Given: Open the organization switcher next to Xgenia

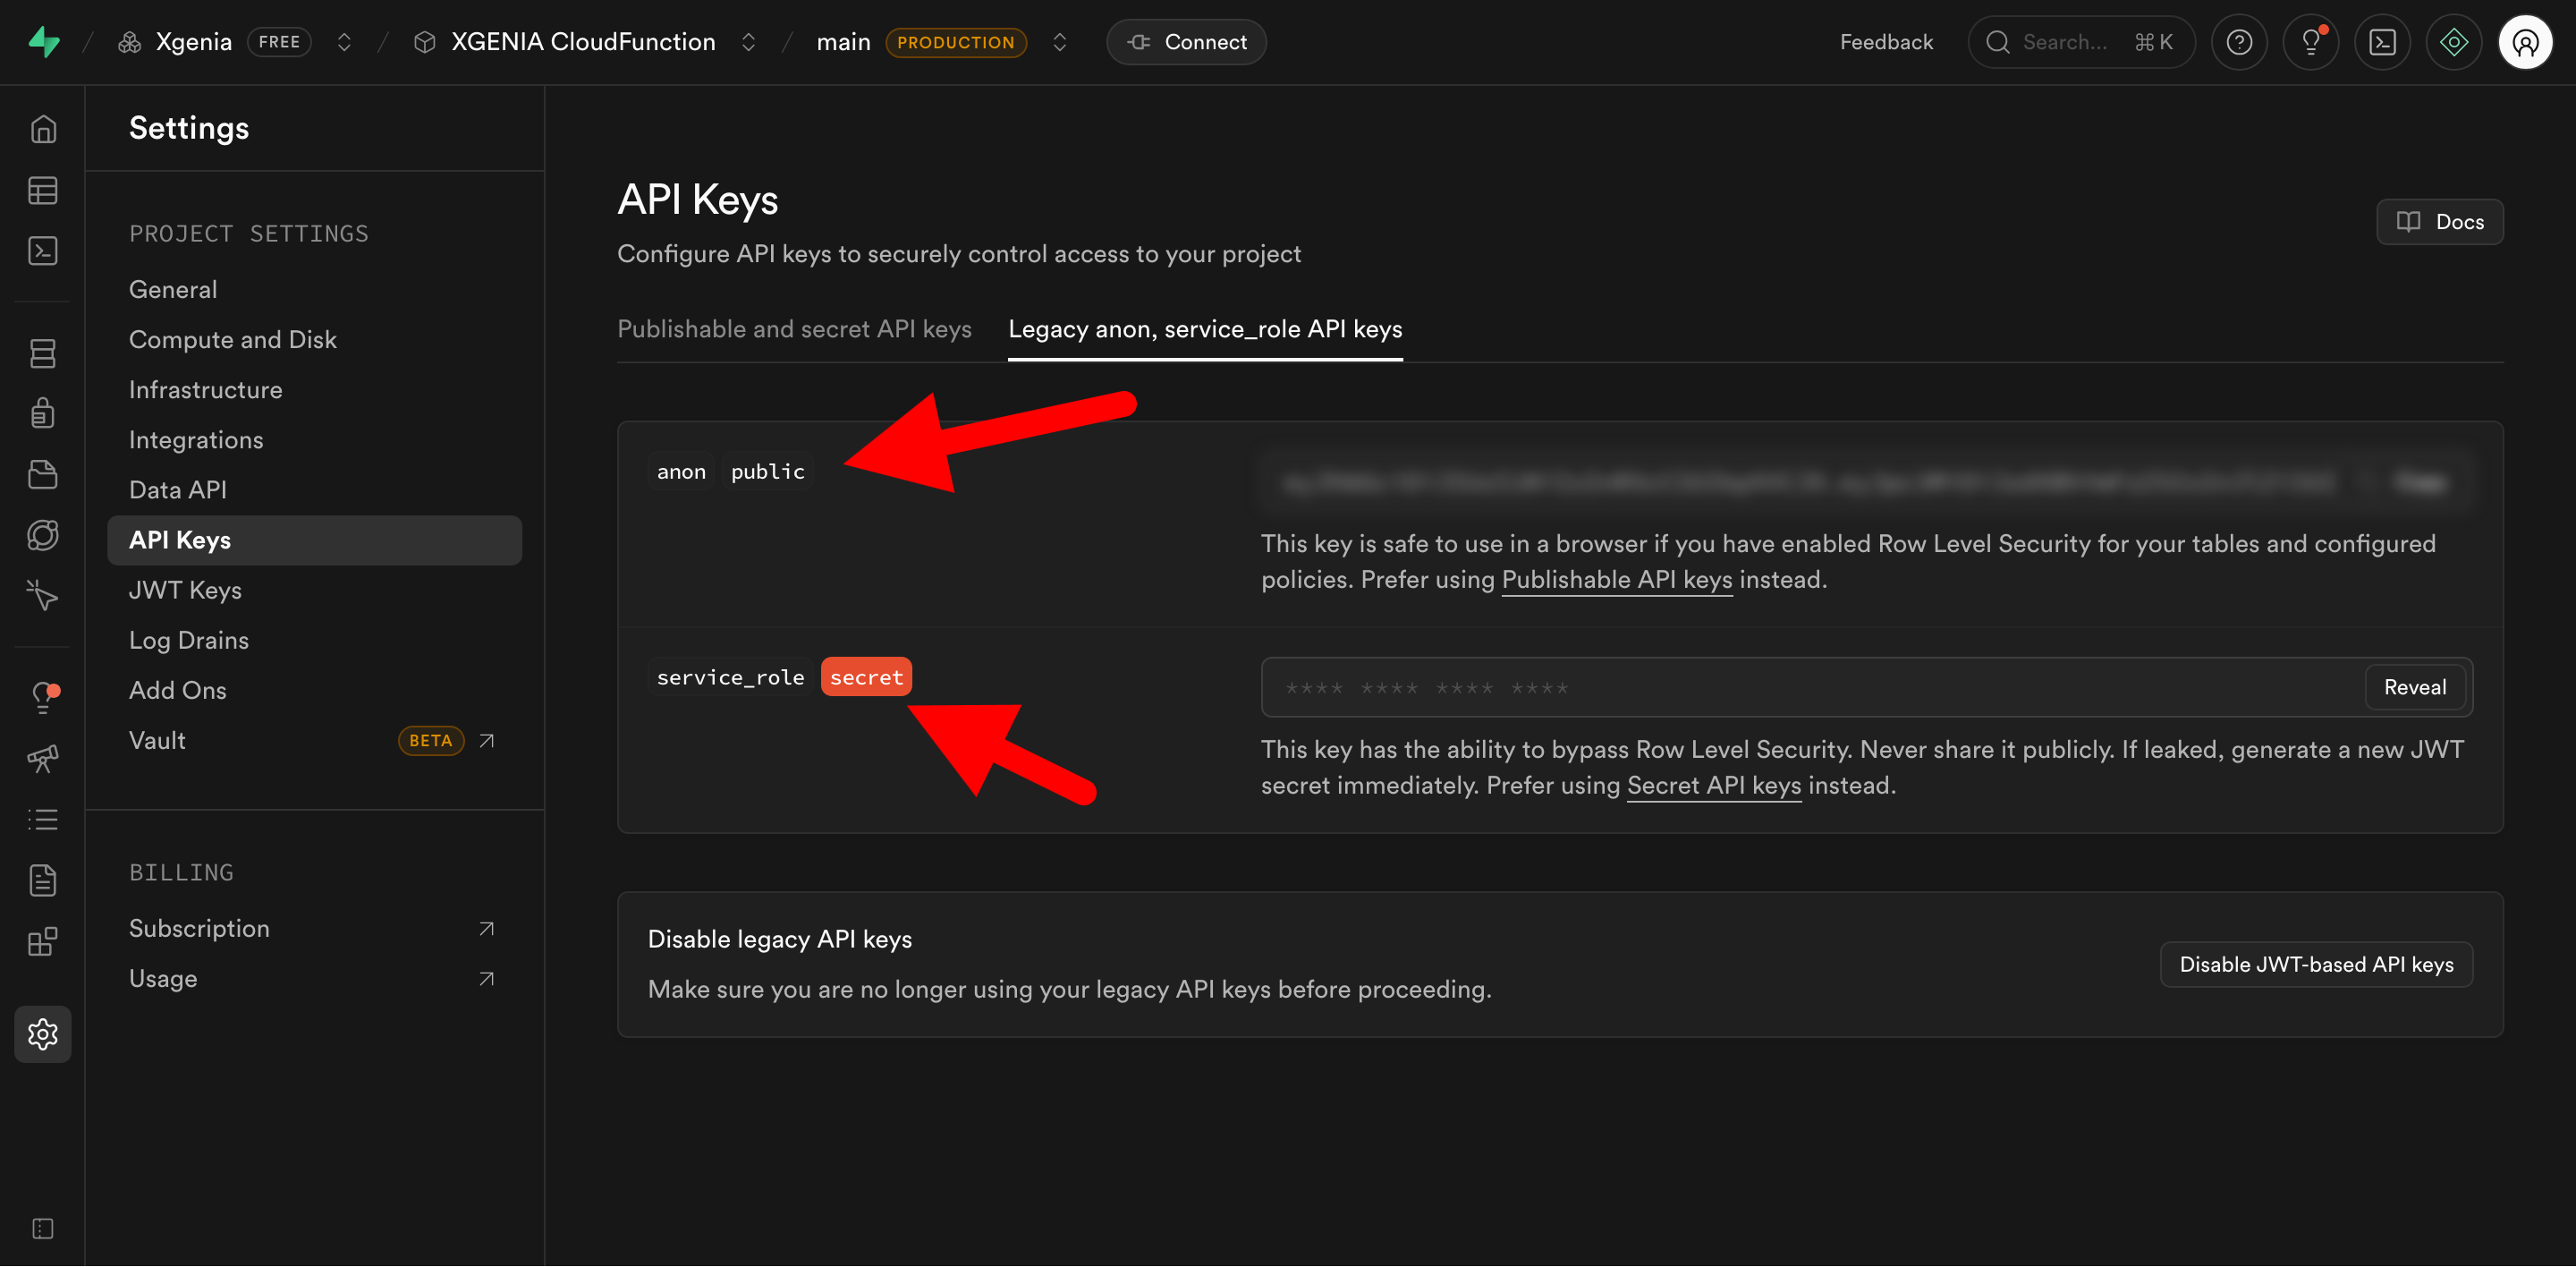Looking at the screenshot, I should [x=343, y=42].
